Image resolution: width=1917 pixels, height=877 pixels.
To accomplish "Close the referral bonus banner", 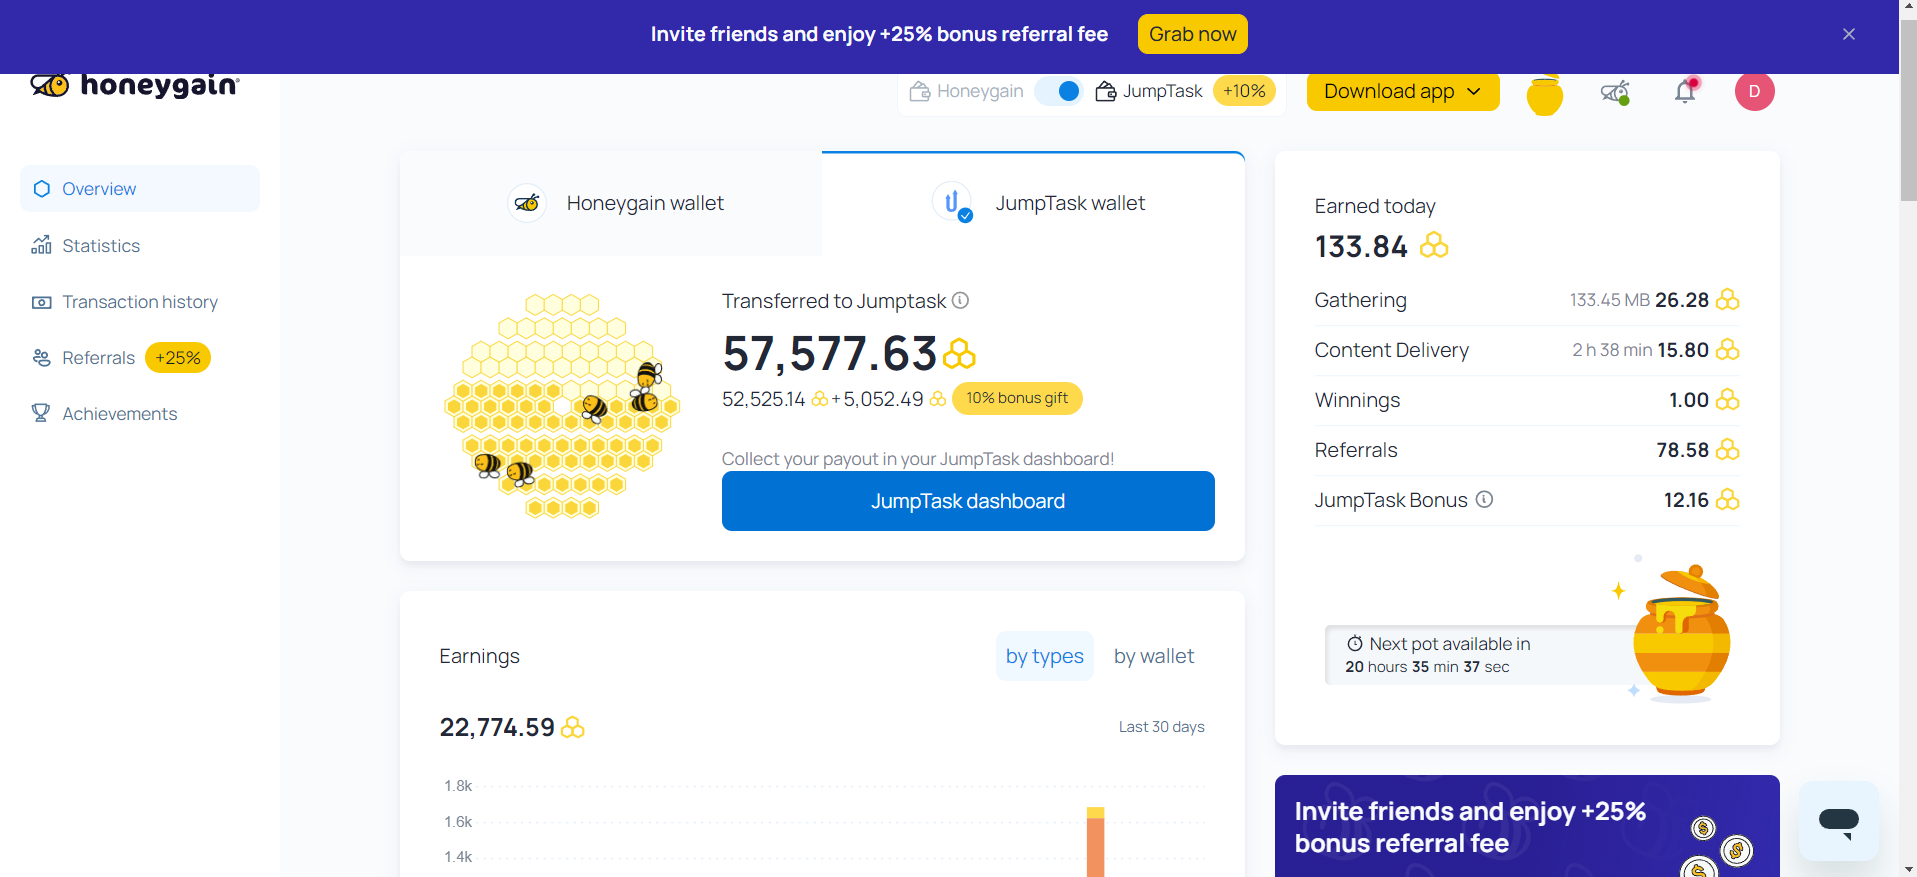I will coord(1848,34).
